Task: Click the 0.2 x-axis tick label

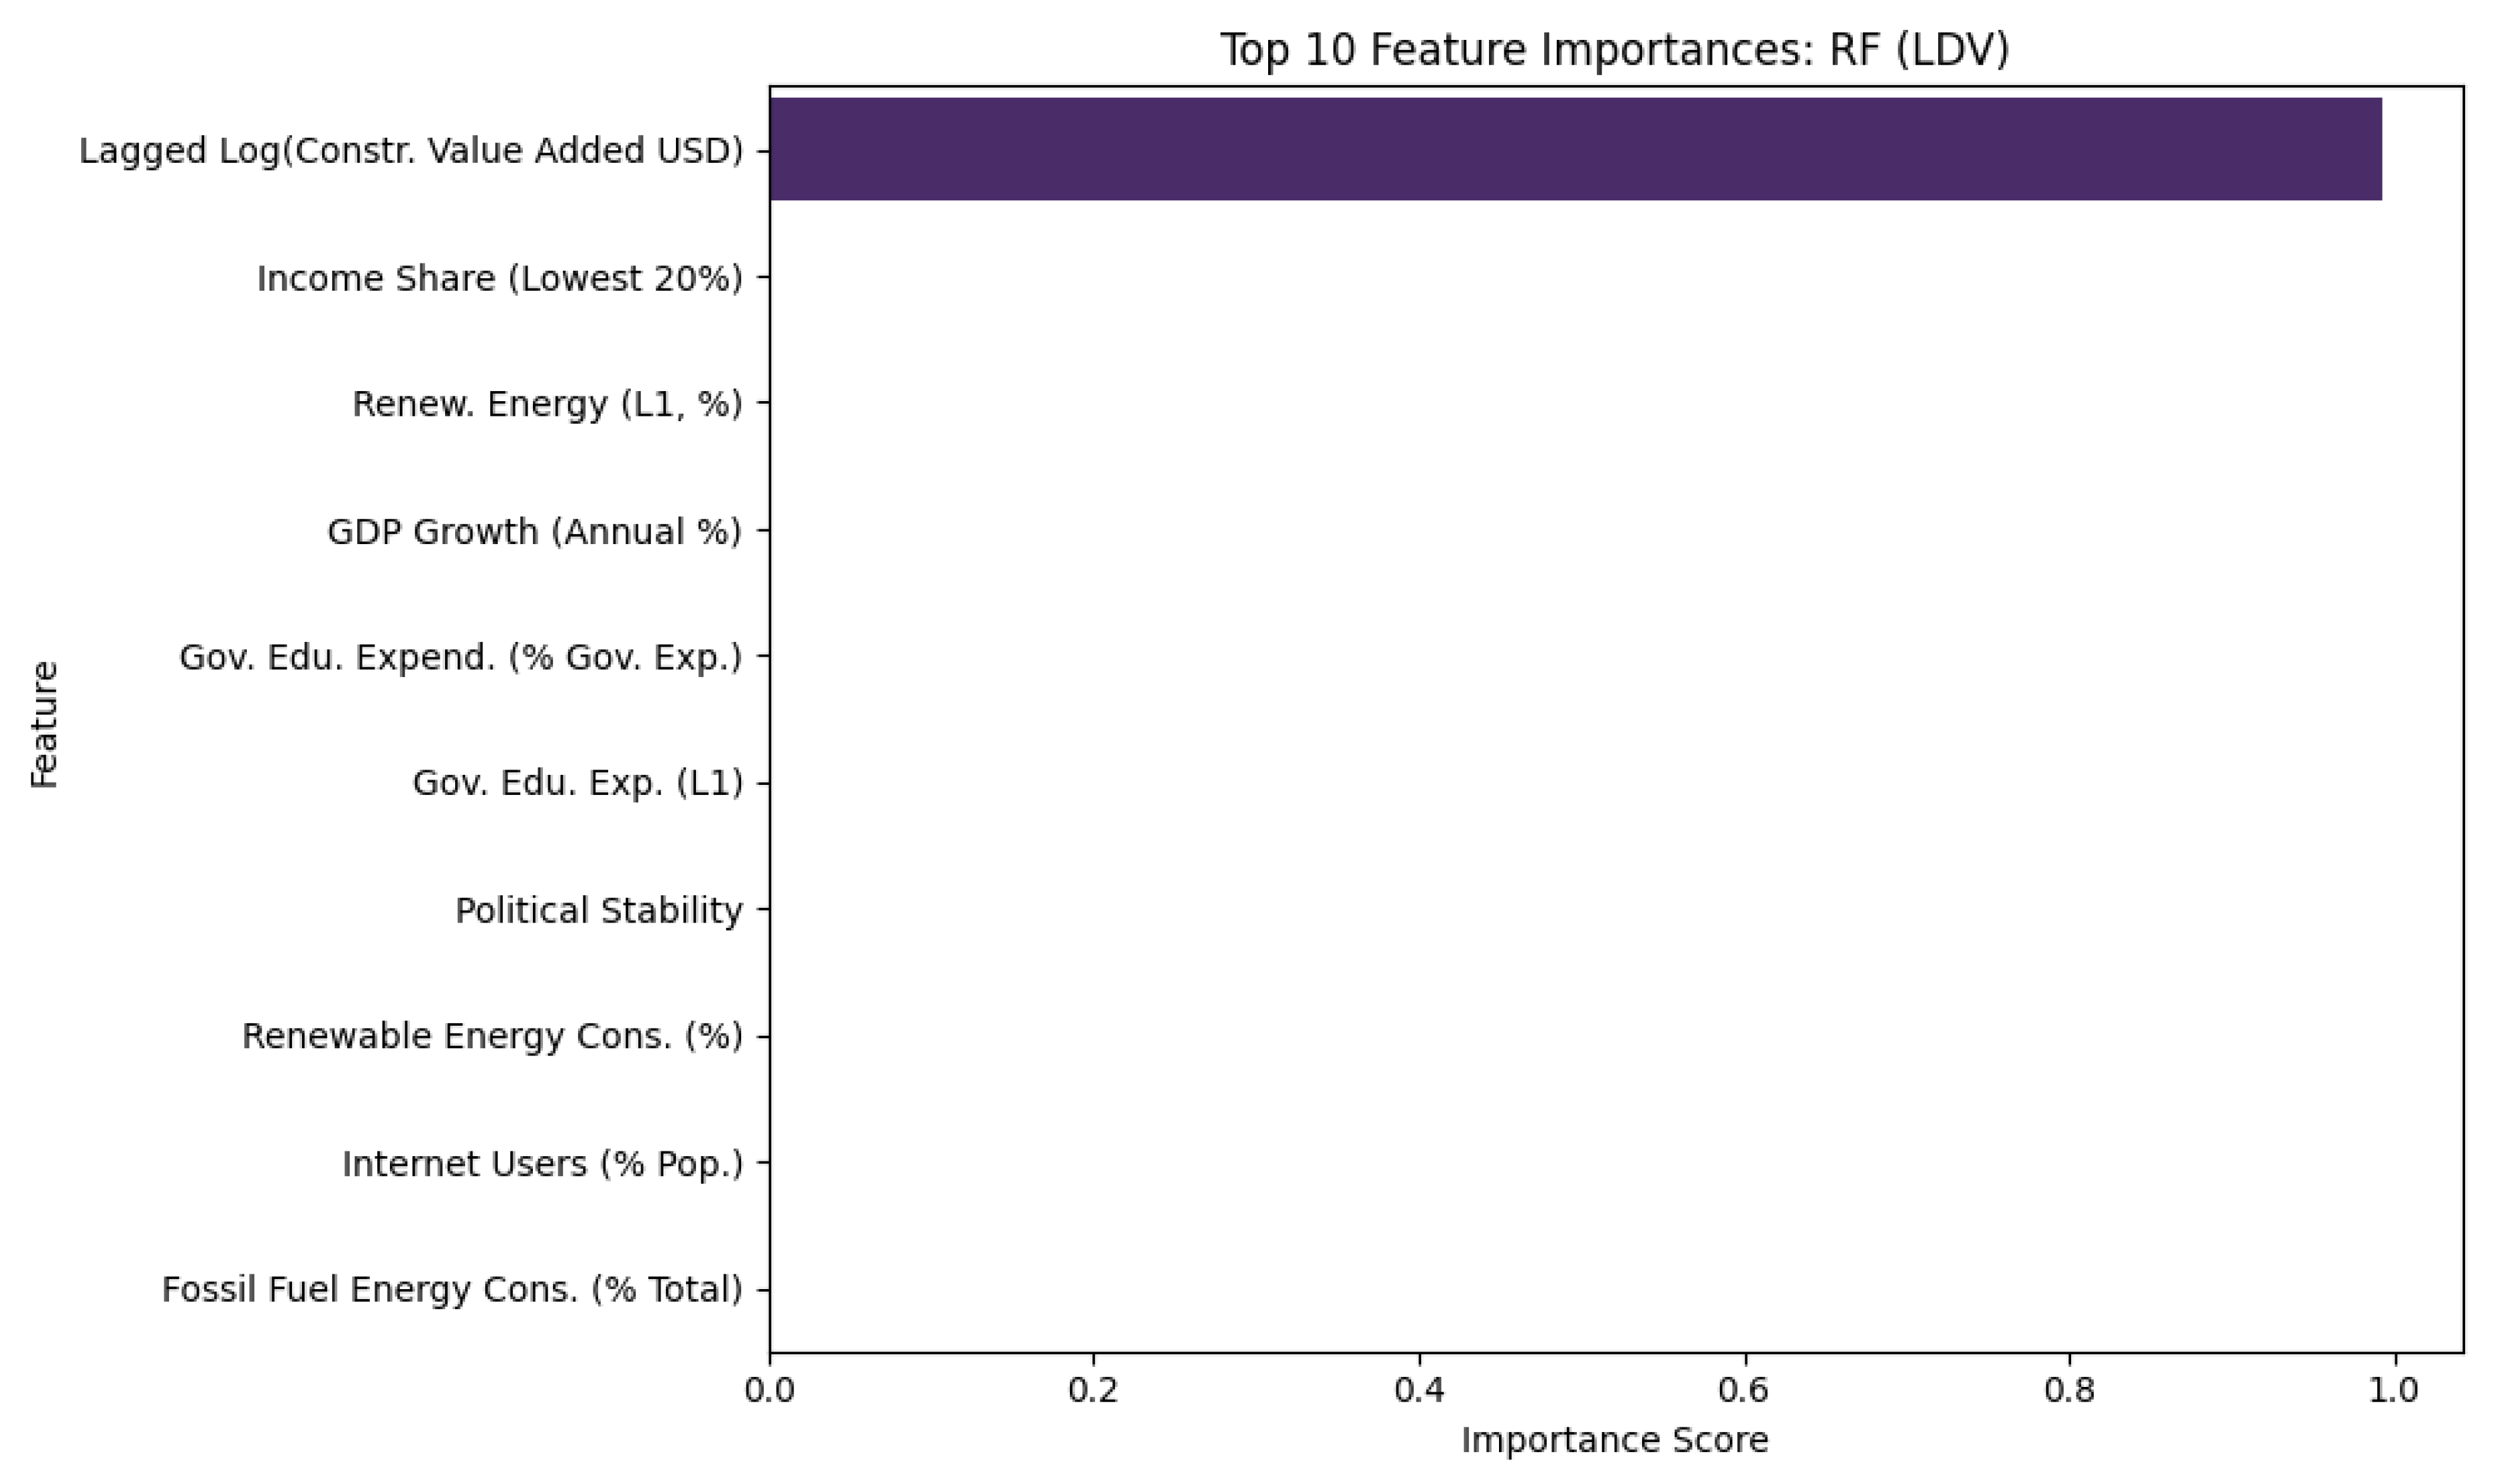Action: (1093, 1391)
